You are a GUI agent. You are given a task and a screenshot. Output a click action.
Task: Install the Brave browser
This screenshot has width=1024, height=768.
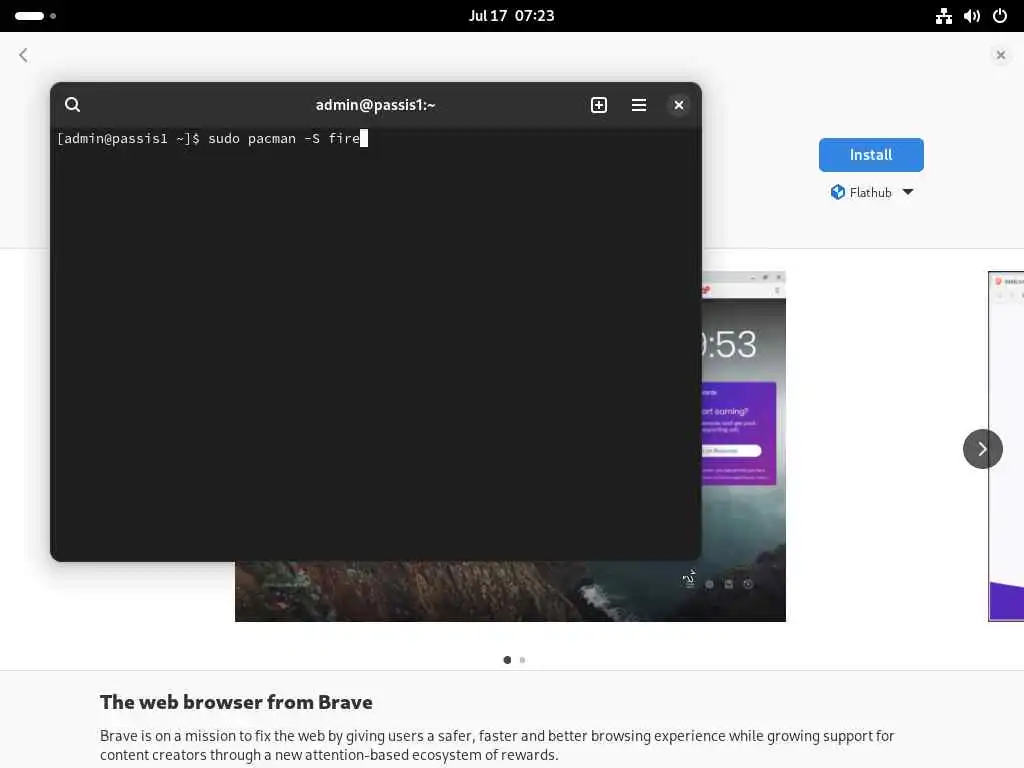point(871,155)
